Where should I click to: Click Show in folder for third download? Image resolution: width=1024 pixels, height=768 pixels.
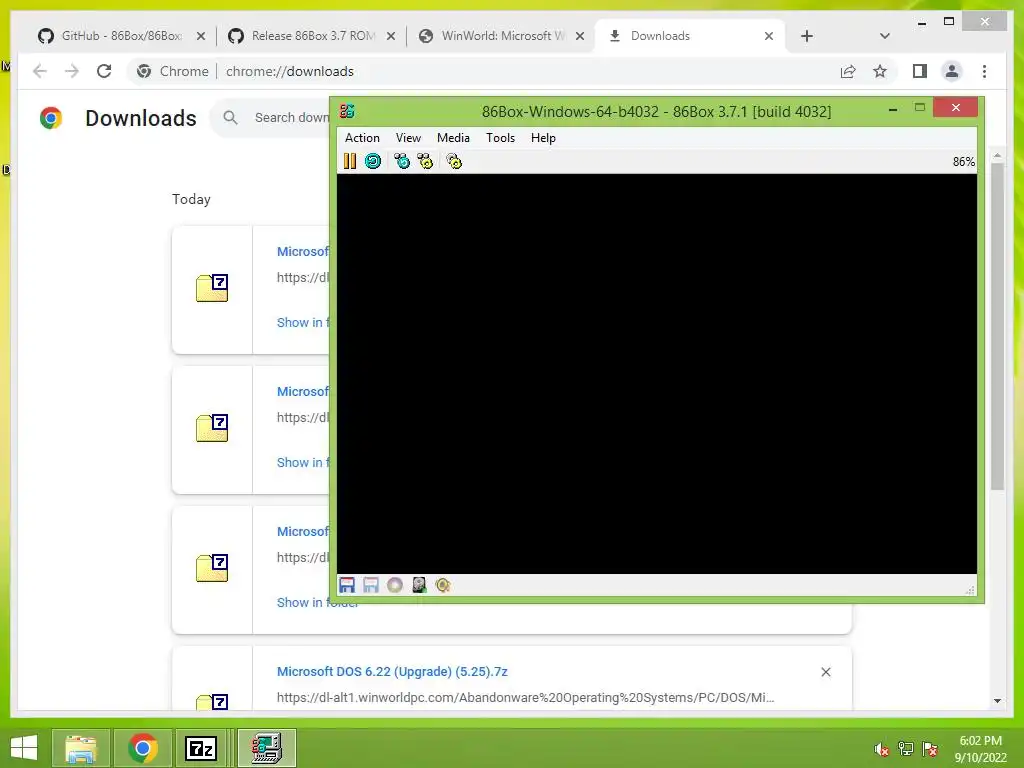click(317, 603)
